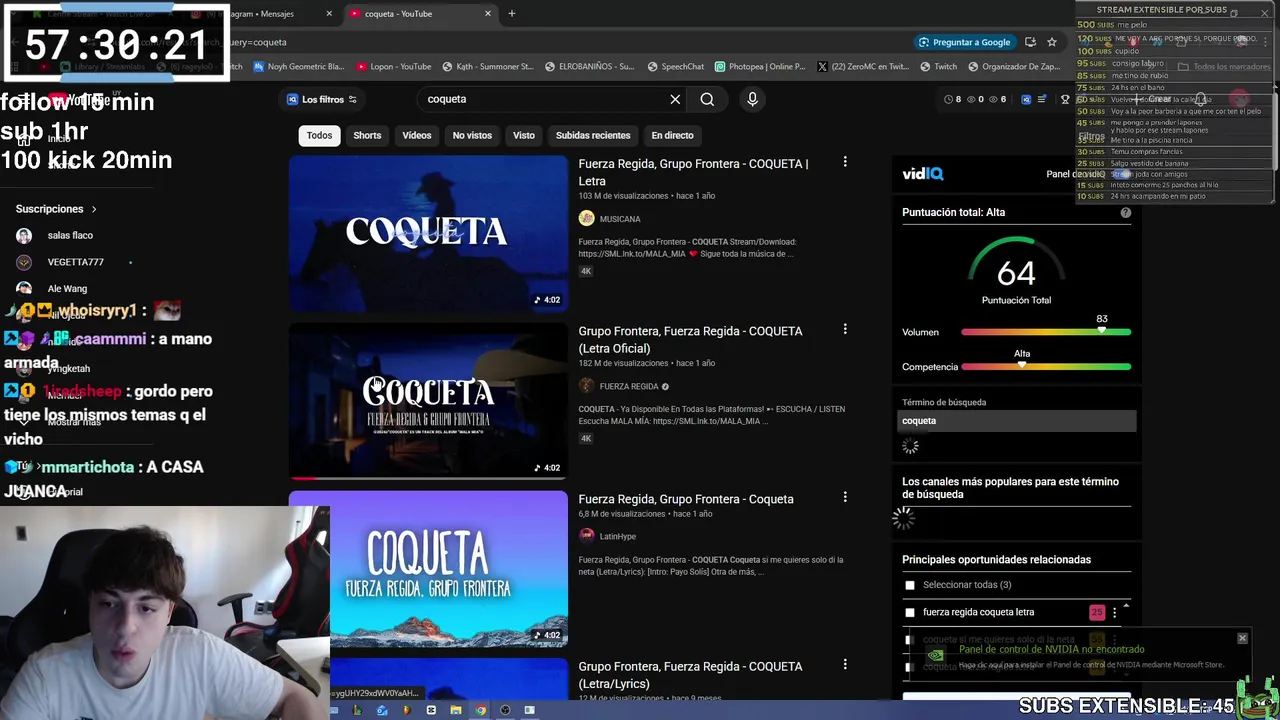The width and height of the screenshot is (1280, 720).
Task: Click the vidIQ logo in panel
Action: click(922, 173)
